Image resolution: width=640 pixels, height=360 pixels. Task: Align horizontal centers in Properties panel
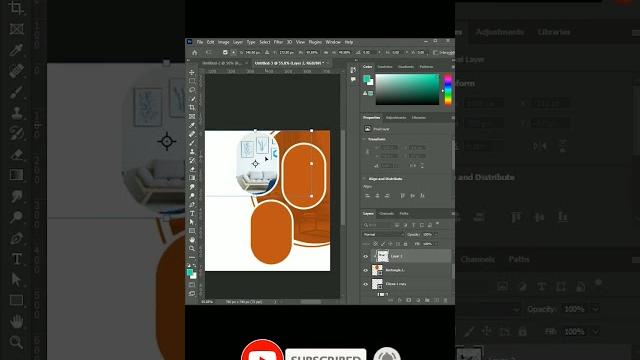coord(377,196)
